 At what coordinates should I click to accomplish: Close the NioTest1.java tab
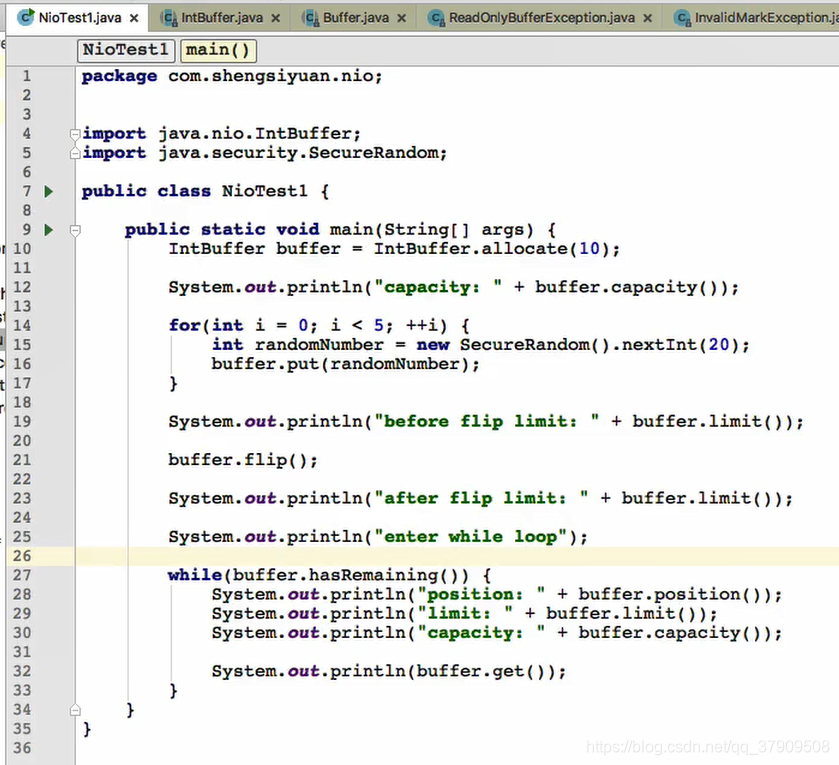pyautogui.click(x=134, y=18)
